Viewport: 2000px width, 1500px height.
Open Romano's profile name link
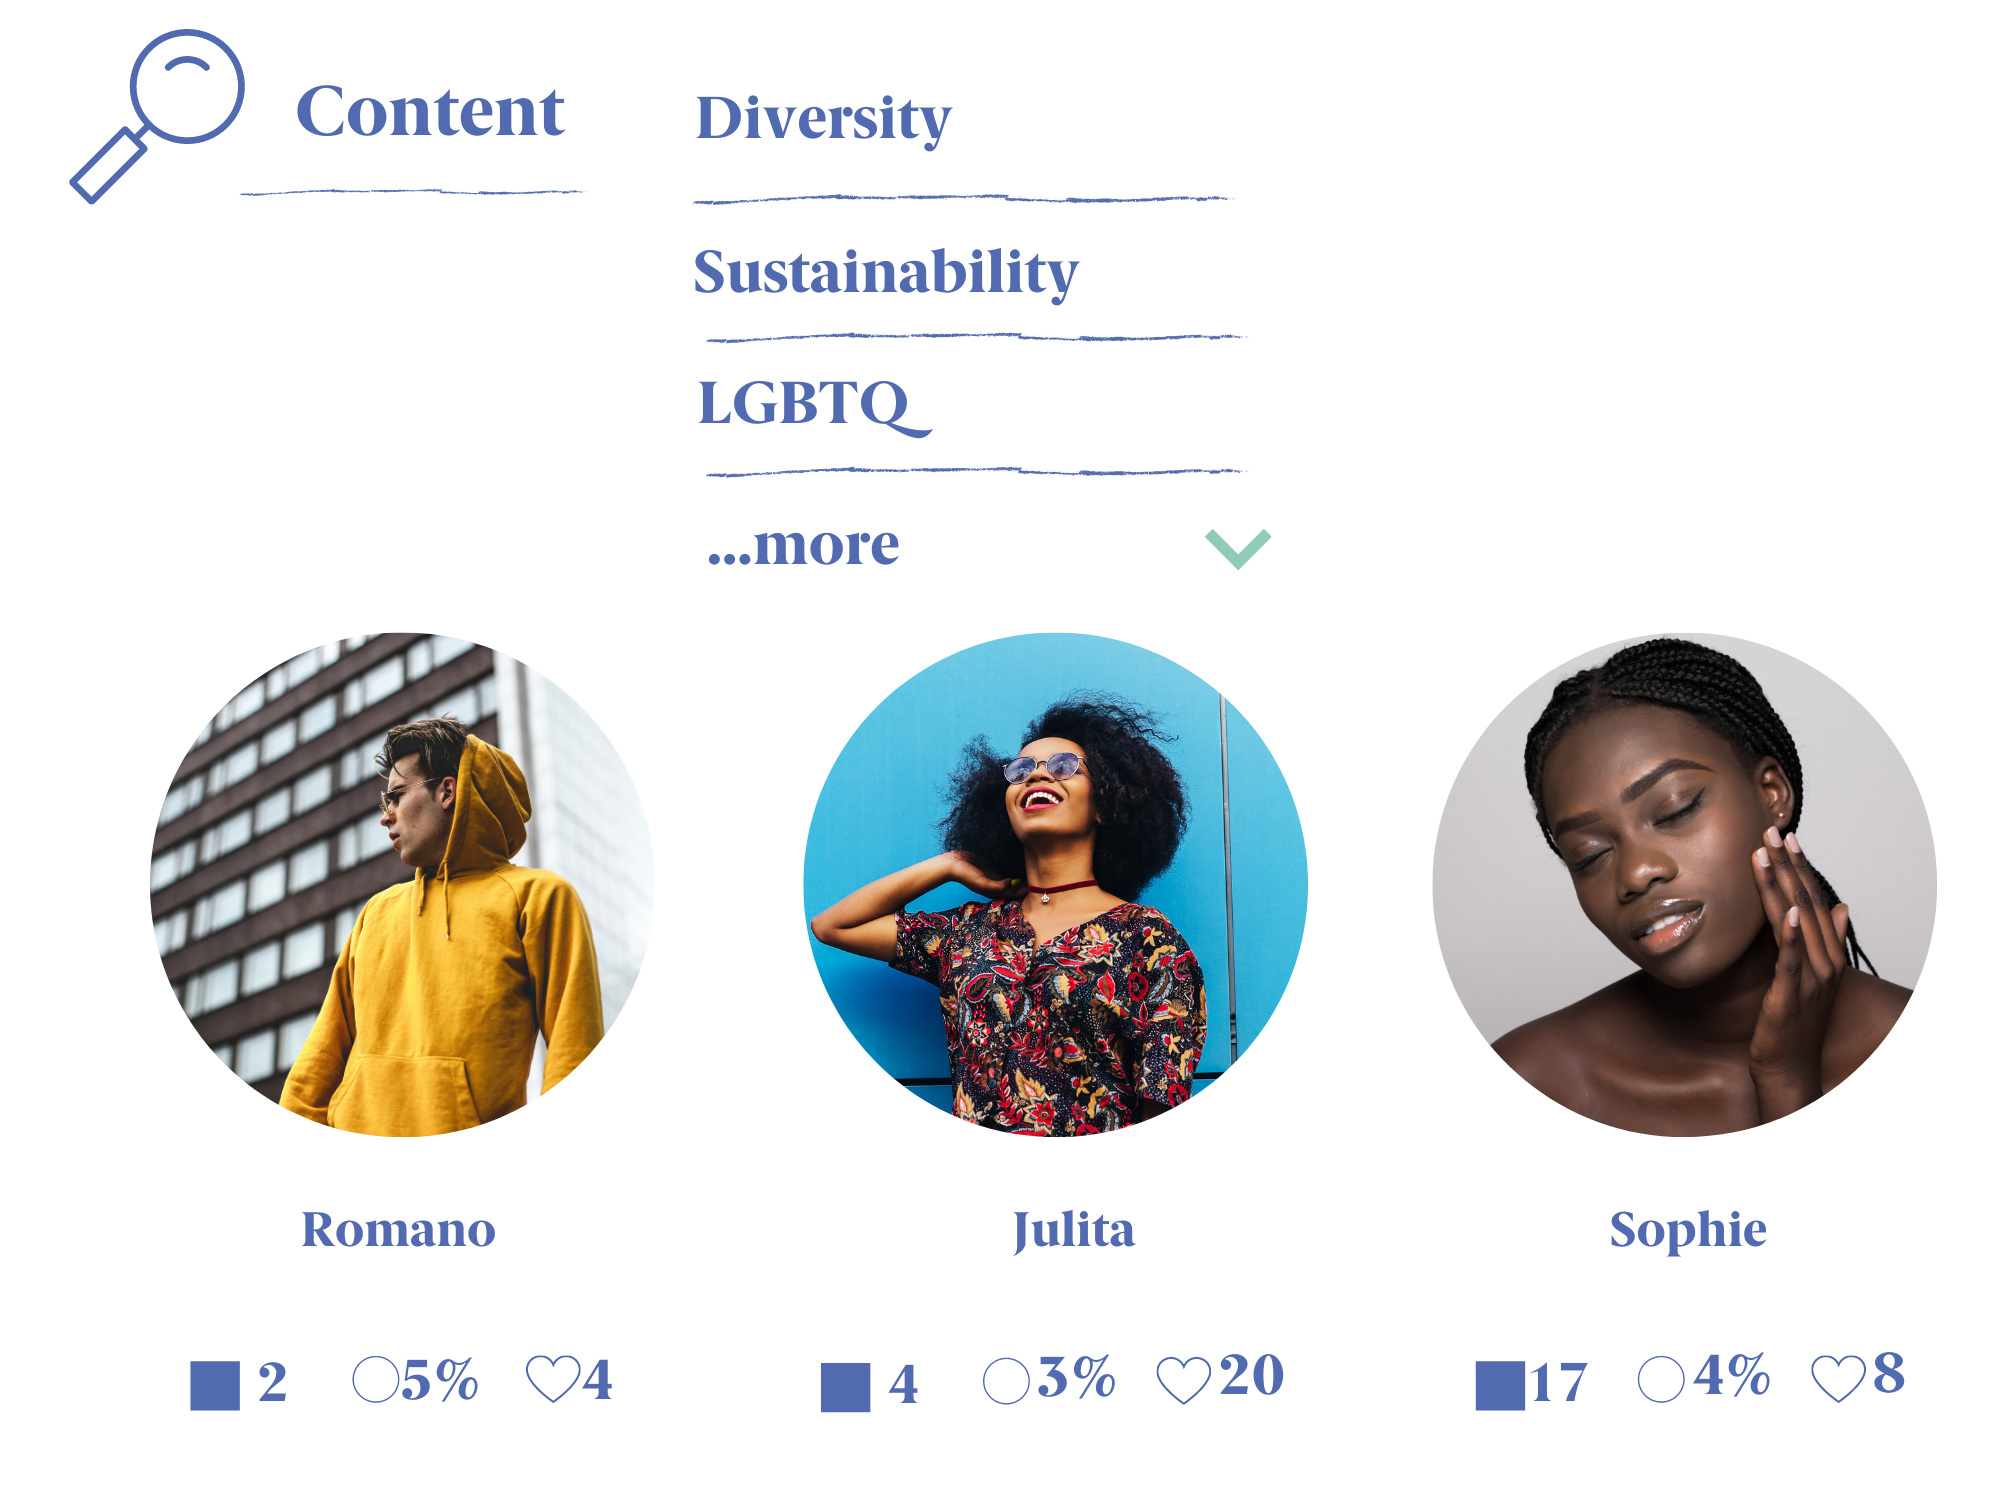(398, 1229)
